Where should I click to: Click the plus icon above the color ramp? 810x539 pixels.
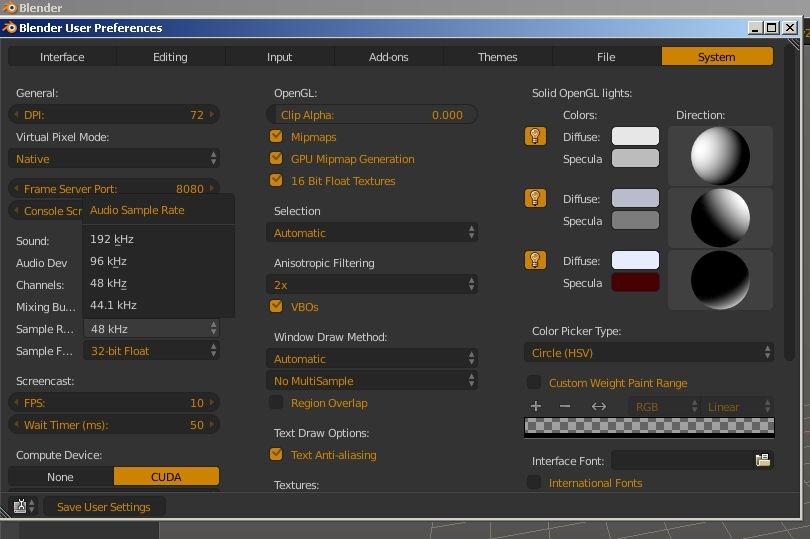point(536,407)
